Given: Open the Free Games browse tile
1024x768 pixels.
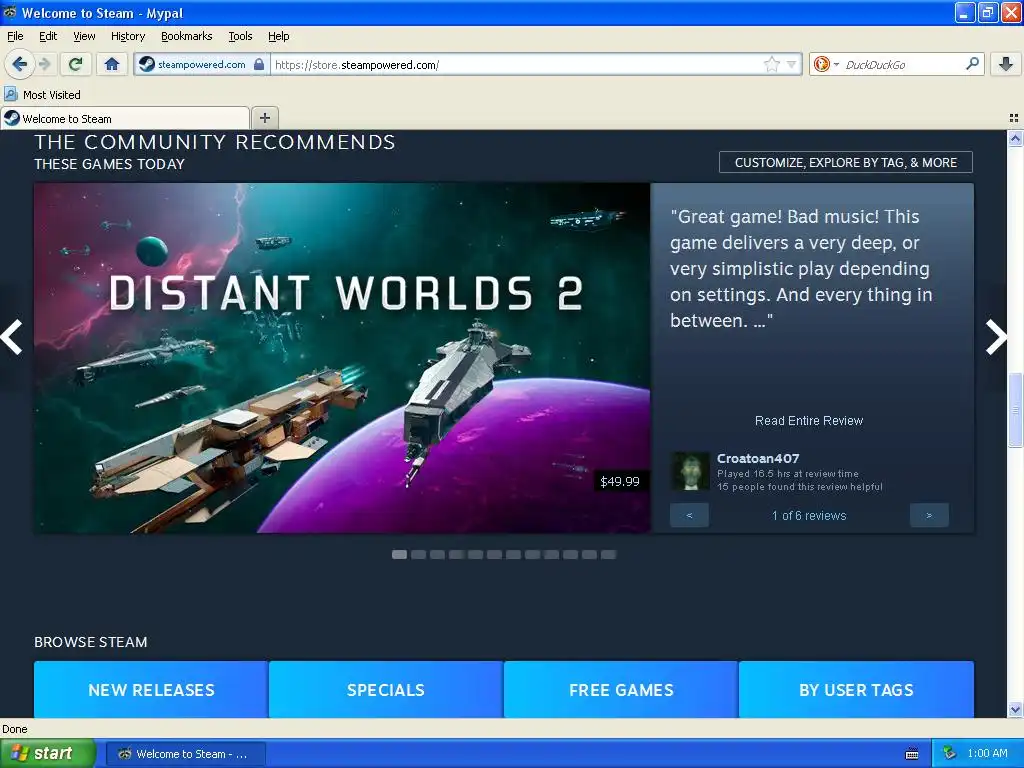Looking at the screenshot, I should point(621,690).
